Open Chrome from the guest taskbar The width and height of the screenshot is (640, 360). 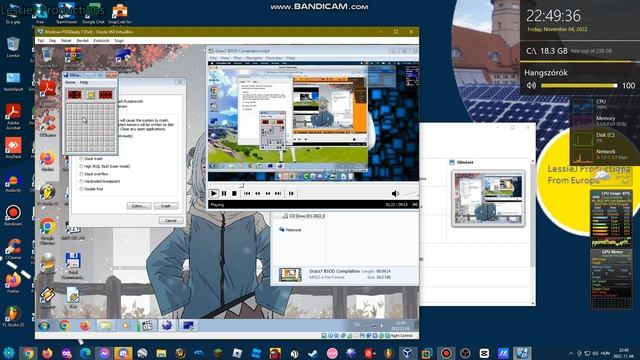64,326
